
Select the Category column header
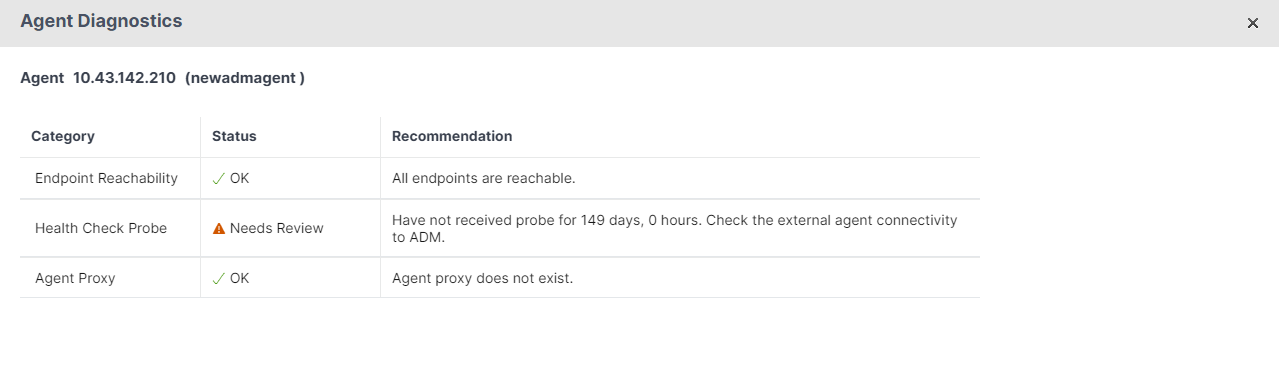click(63, 136)
